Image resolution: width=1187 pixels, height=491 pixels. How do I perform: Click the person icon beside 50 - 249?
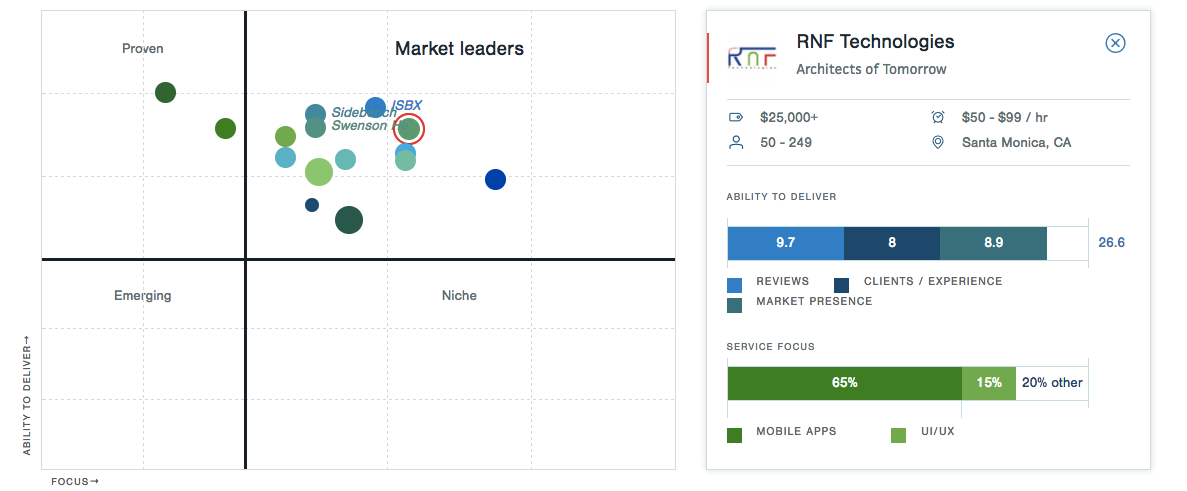(735, 142)
